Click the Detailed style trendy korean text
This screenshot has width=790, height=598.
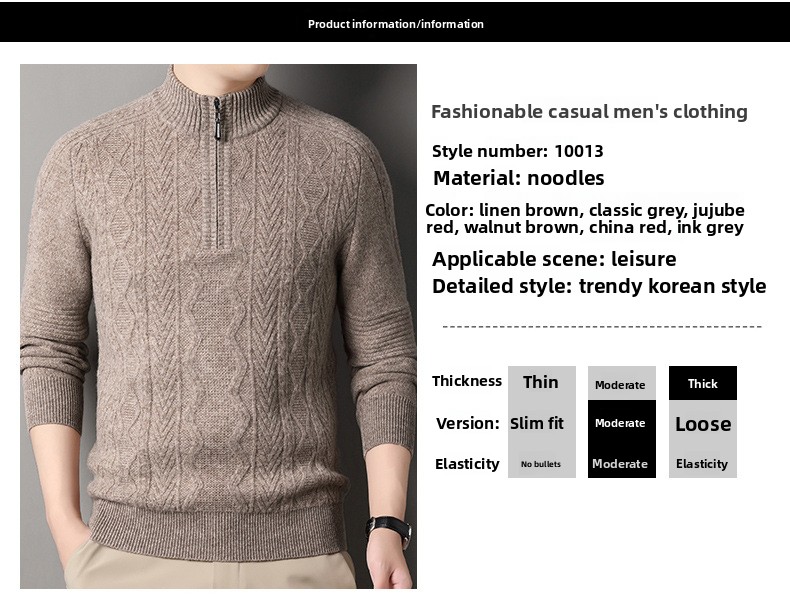599,286
